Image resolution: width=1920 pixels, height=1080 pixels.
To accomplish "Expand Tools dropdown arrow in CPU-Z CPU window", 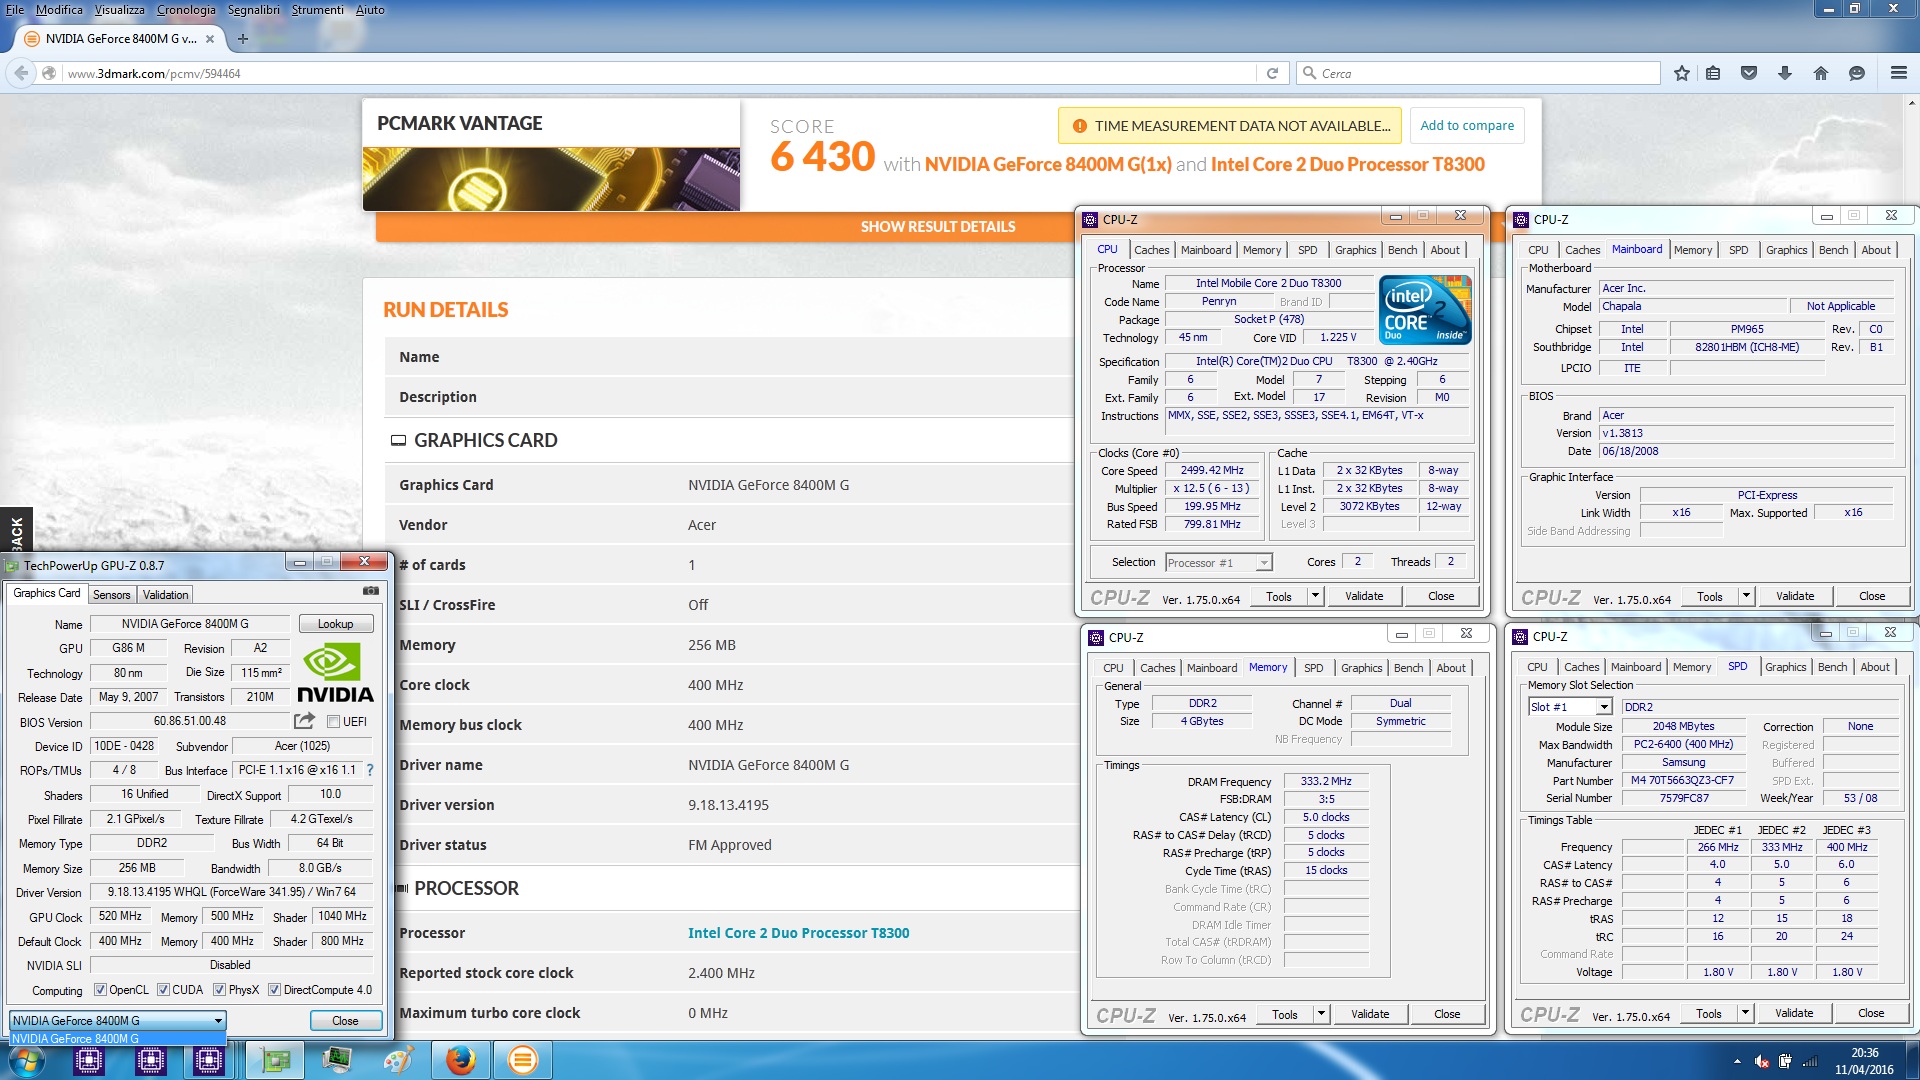I will pyautogui.click(x=1315, y=596).
